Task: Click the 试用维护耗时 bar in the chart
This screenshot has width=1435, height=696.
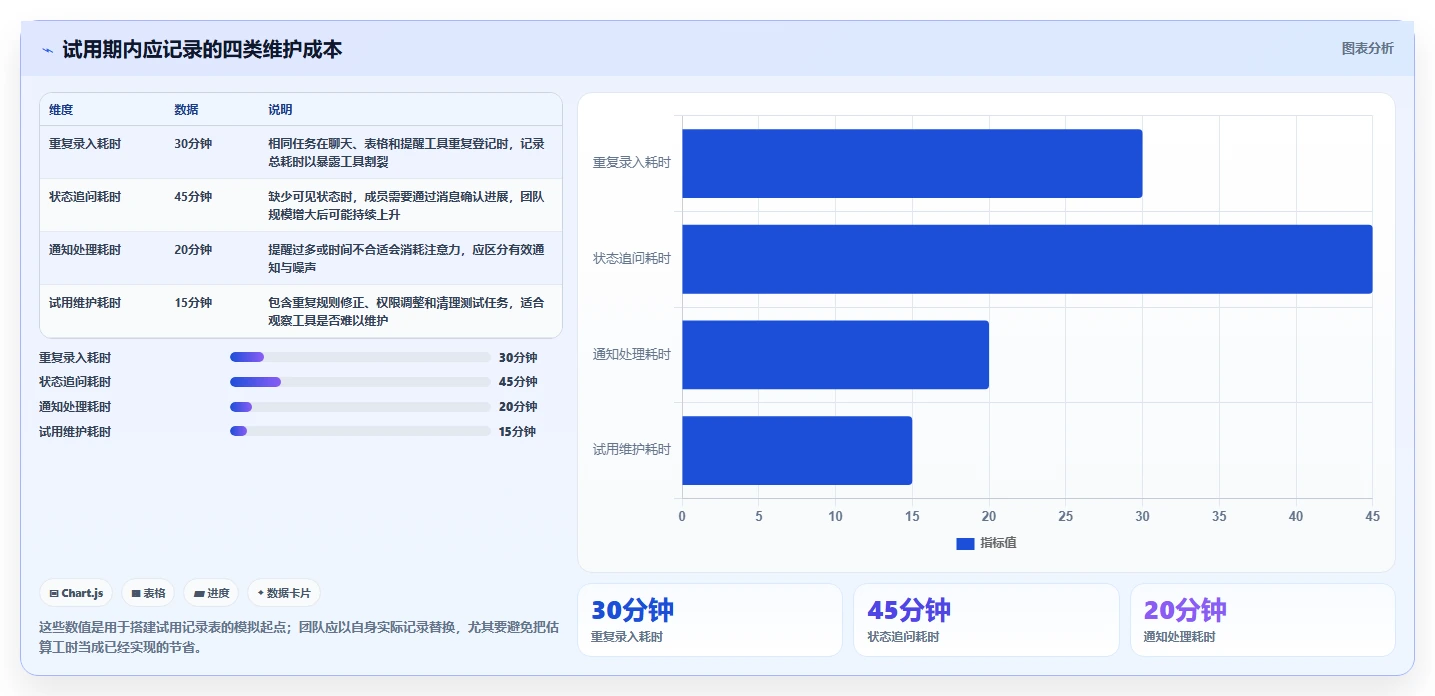Action: coord(797,450)
